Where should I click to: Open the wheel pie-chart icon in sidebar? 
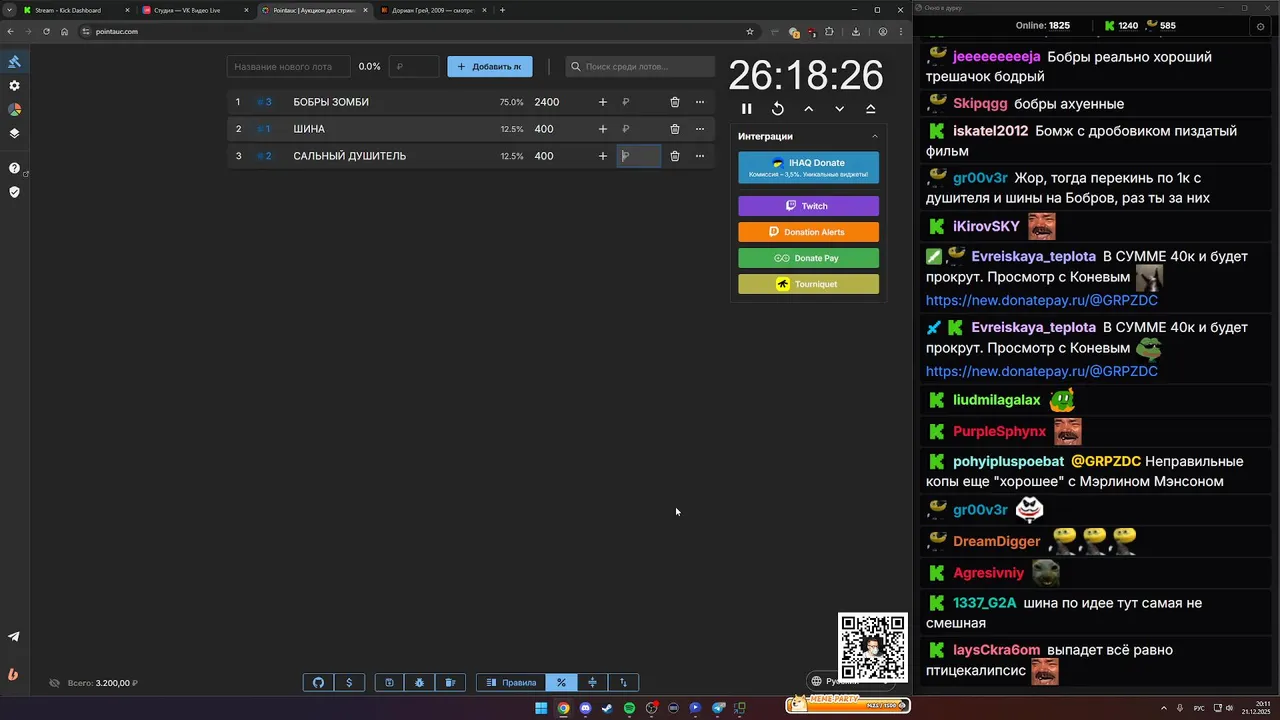[x=14, y=110]
